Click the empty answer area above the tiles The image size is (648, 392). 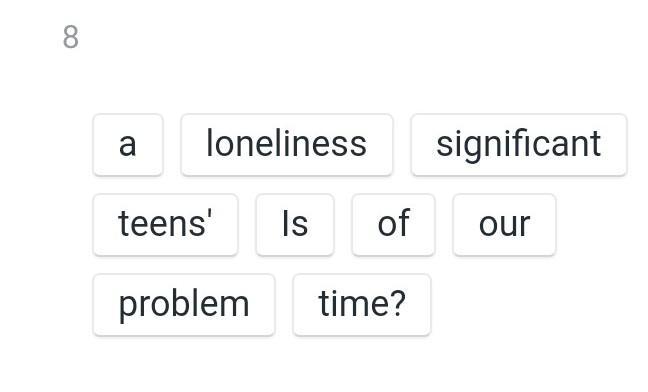coord(360,78)
